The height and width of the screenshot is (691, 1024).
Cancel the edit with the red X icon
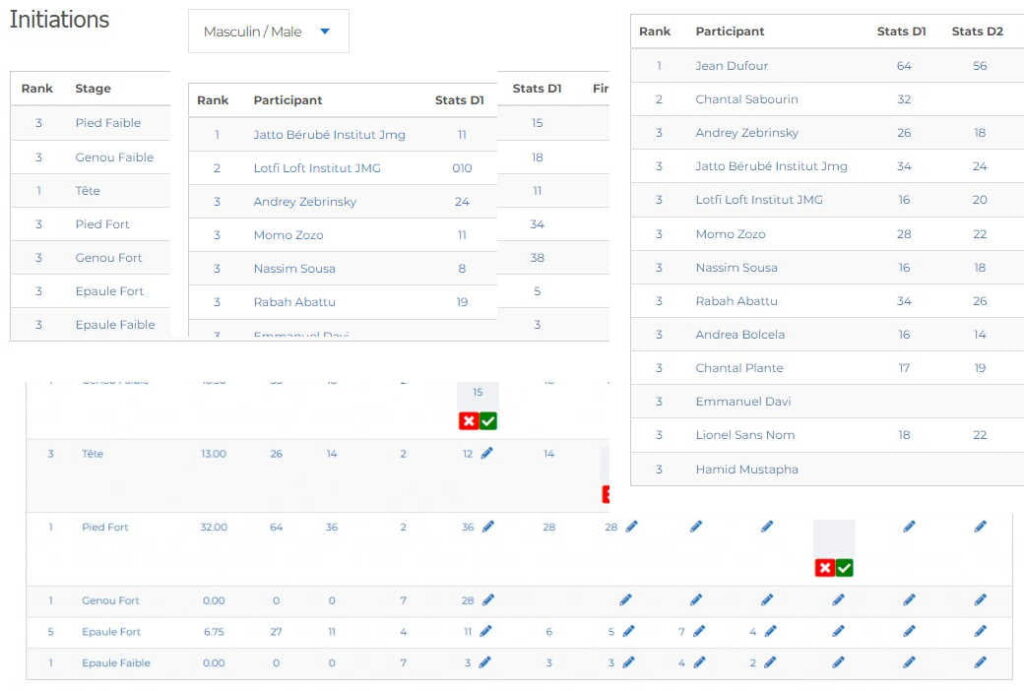(467, 420)
